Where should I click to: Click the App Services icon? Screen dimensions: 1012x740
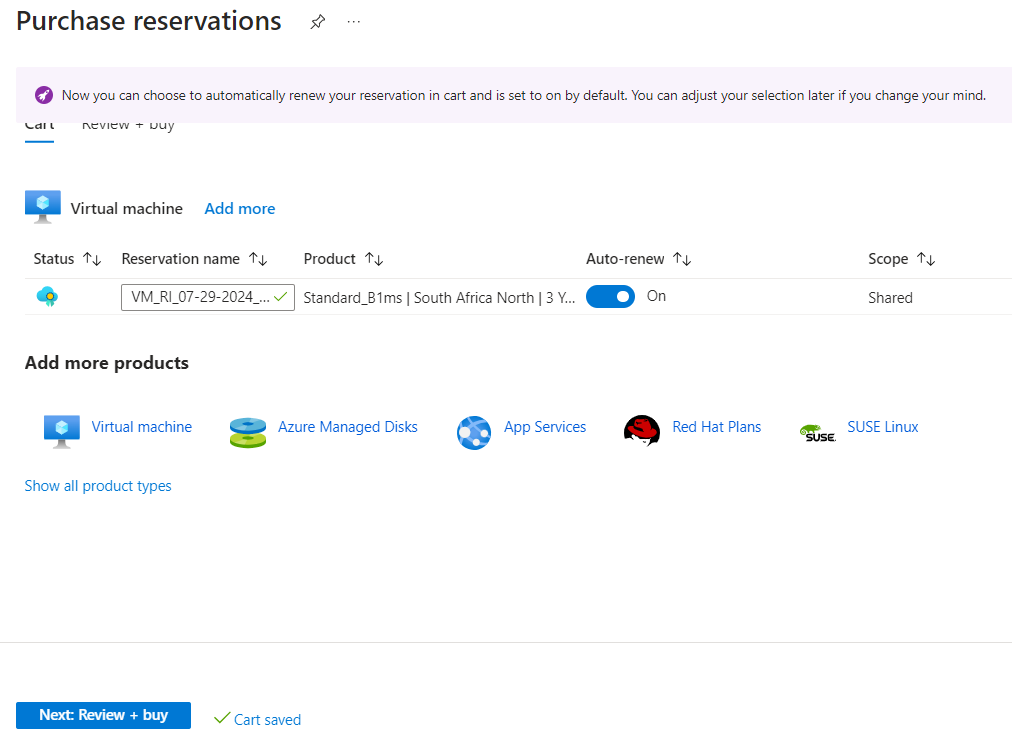tap(474, 432)
